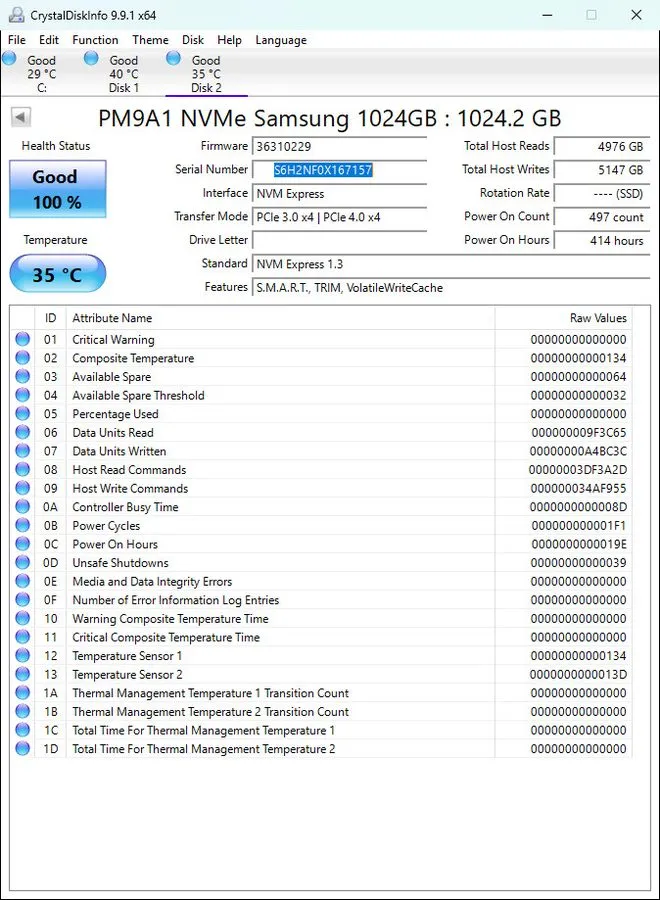Click the Interface NVM Express field

coord(339,193)
